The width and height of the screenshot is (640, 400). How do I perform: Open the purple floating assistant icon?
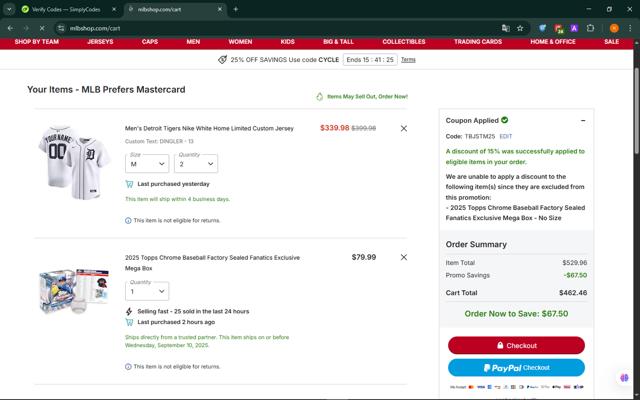pyautogui.click(x=624, y=378)
